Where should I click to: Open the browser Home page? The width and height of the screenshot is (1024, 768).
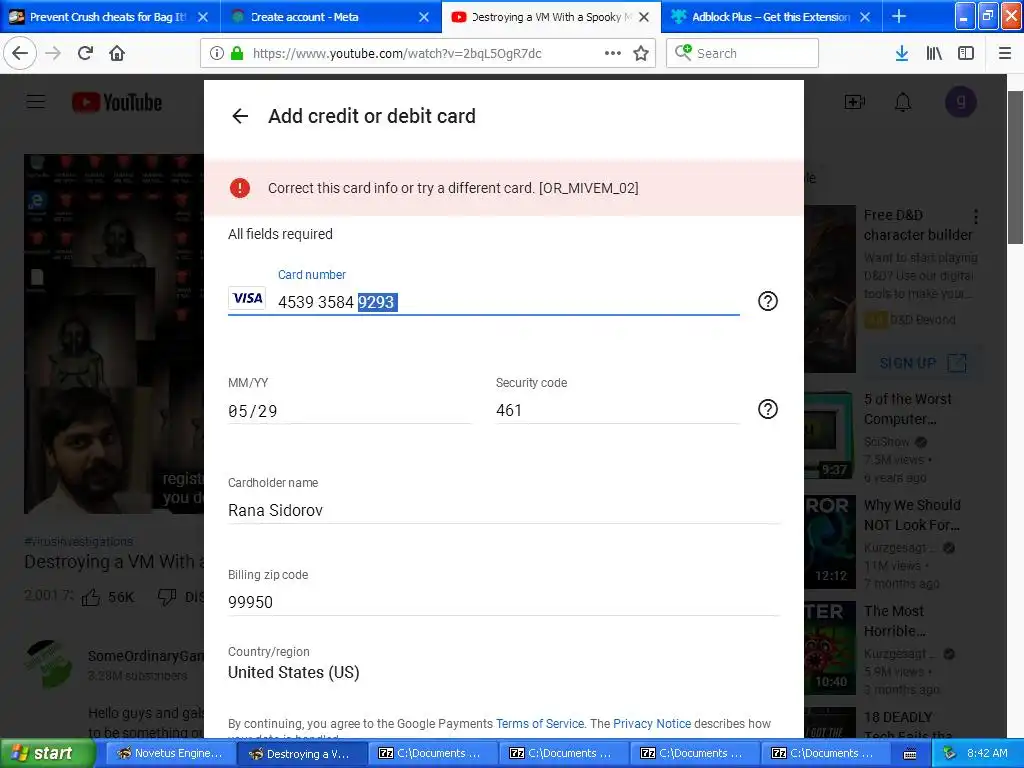117,53
